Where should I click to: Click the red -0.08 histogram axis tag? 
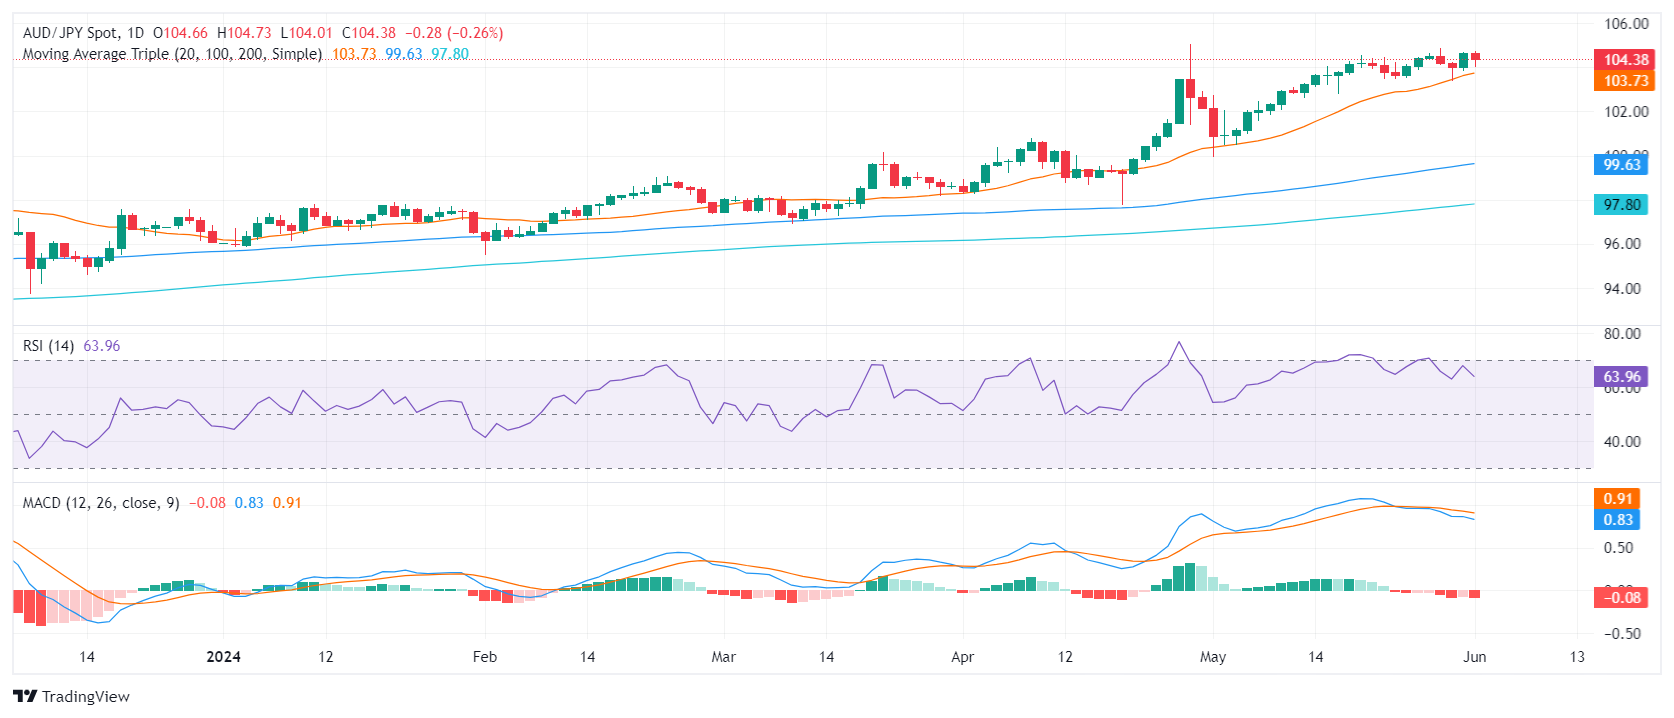pos(1621,598)
